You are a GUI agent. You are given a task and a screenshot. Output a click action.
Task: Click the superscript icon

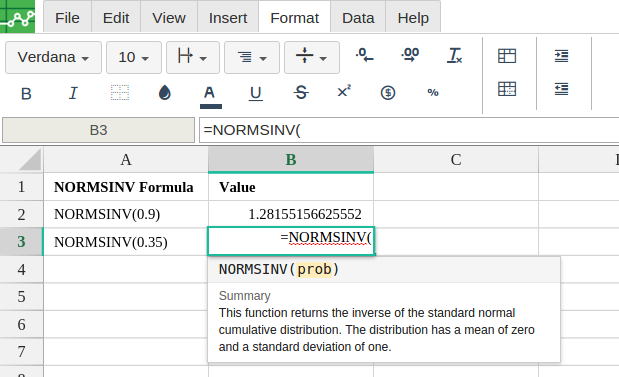click(x=344, y=91)
